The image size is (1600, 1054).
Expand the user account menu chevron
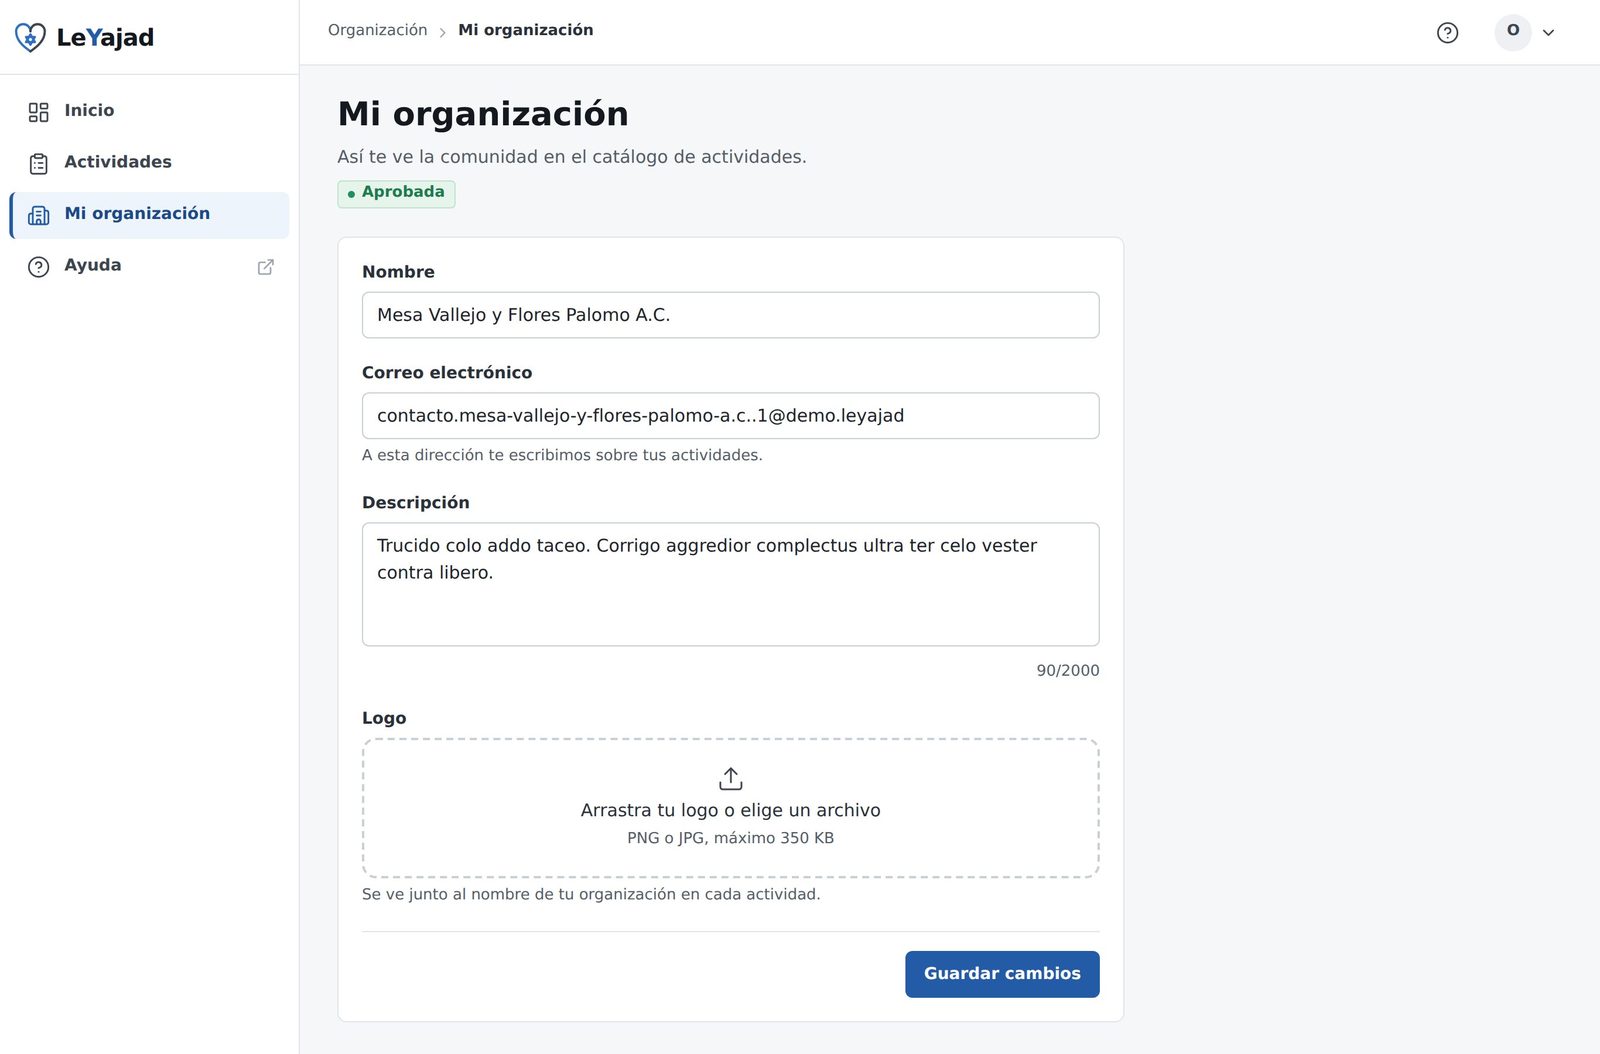coord(1549,33)
